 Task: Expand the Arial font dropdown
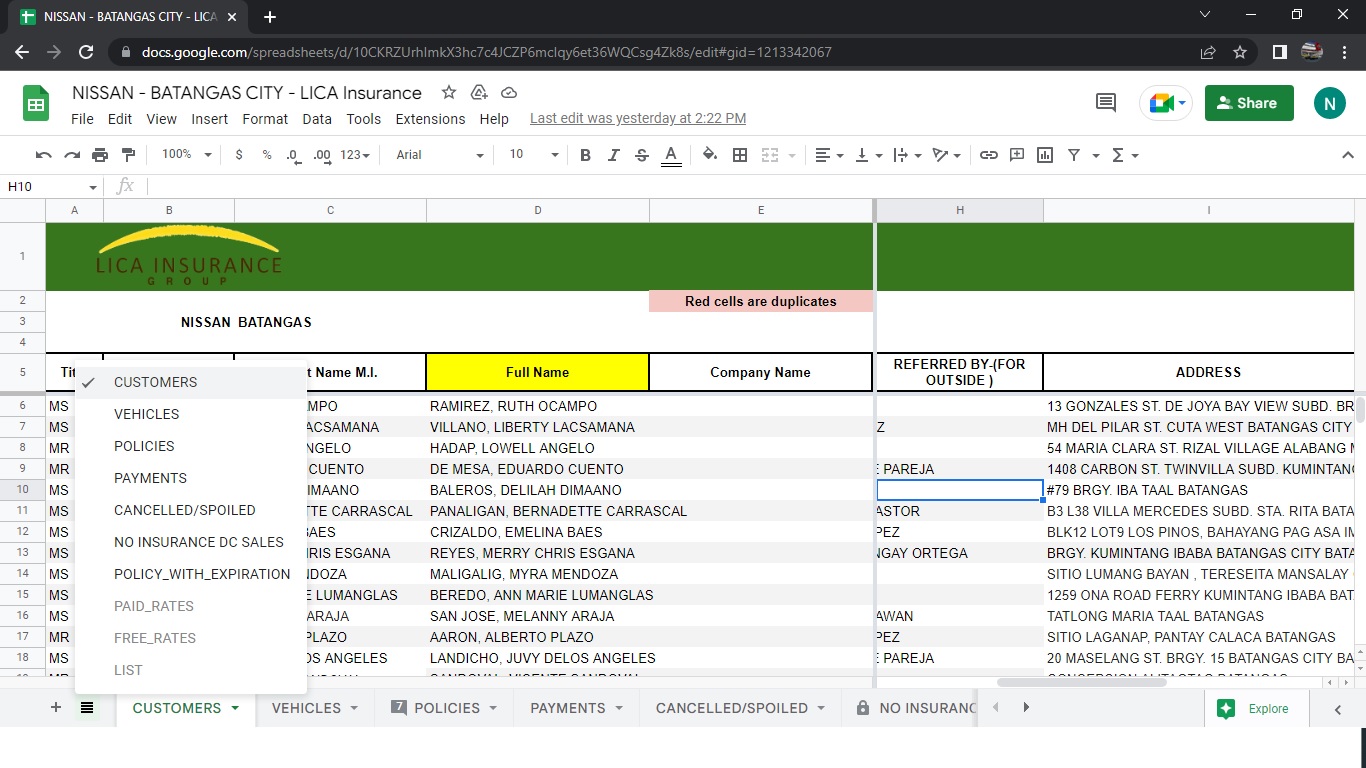pyautogui.click(x=439, y=155)
